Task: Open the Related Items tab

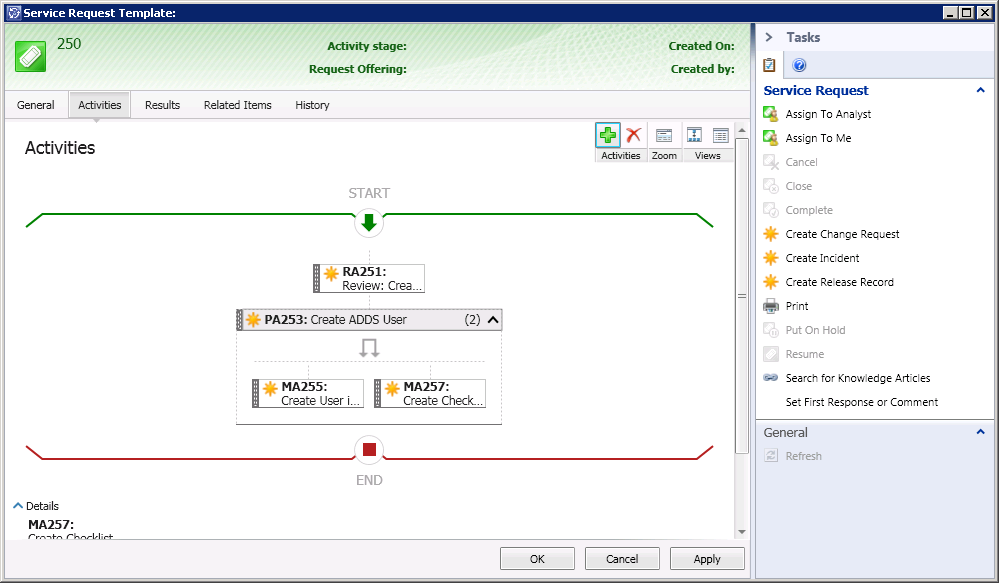Action: (x=237, y=105)
